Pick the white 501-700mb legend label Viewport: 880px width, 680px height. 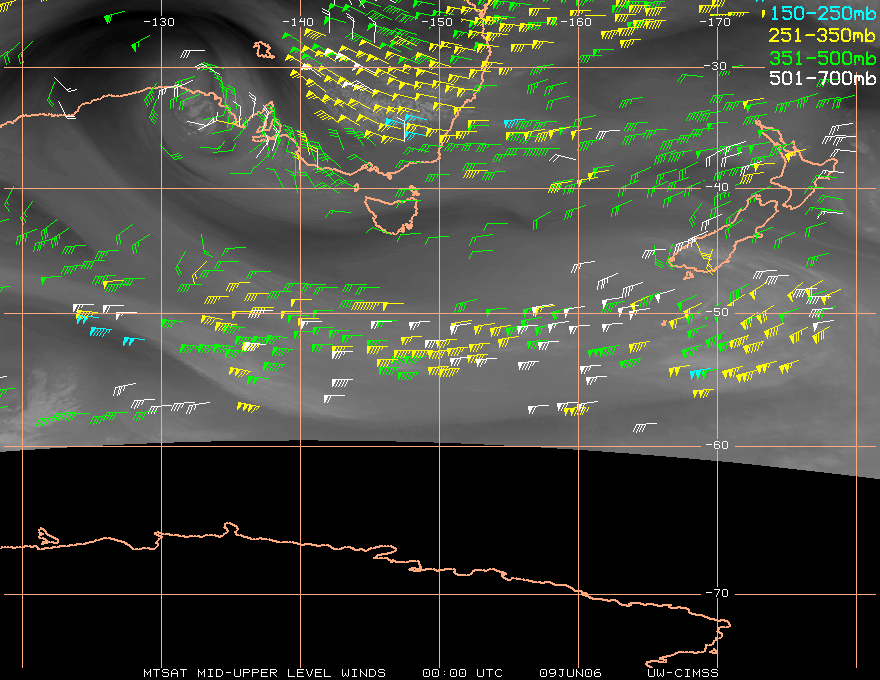[x=822, y=78]
